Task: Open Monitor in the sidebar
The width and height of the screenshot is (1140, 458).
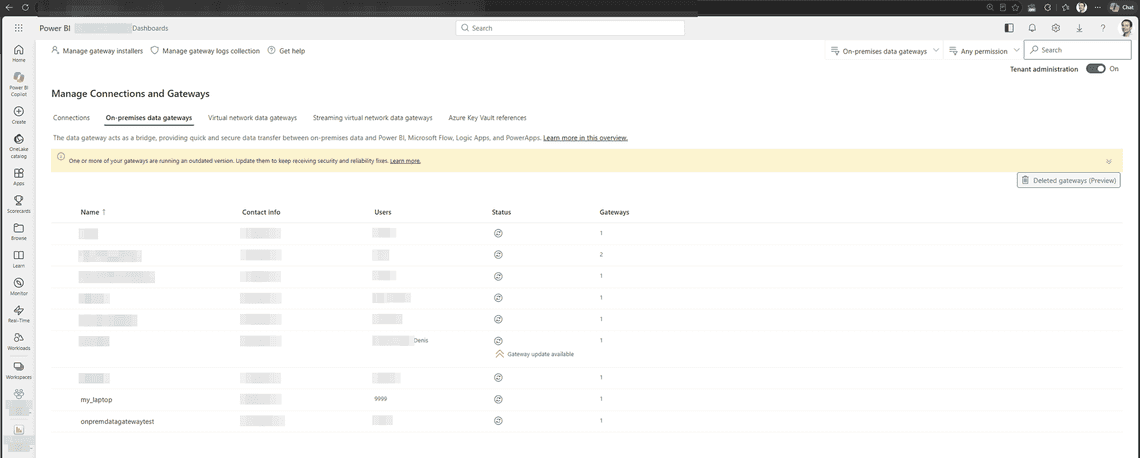Action: 18,286
